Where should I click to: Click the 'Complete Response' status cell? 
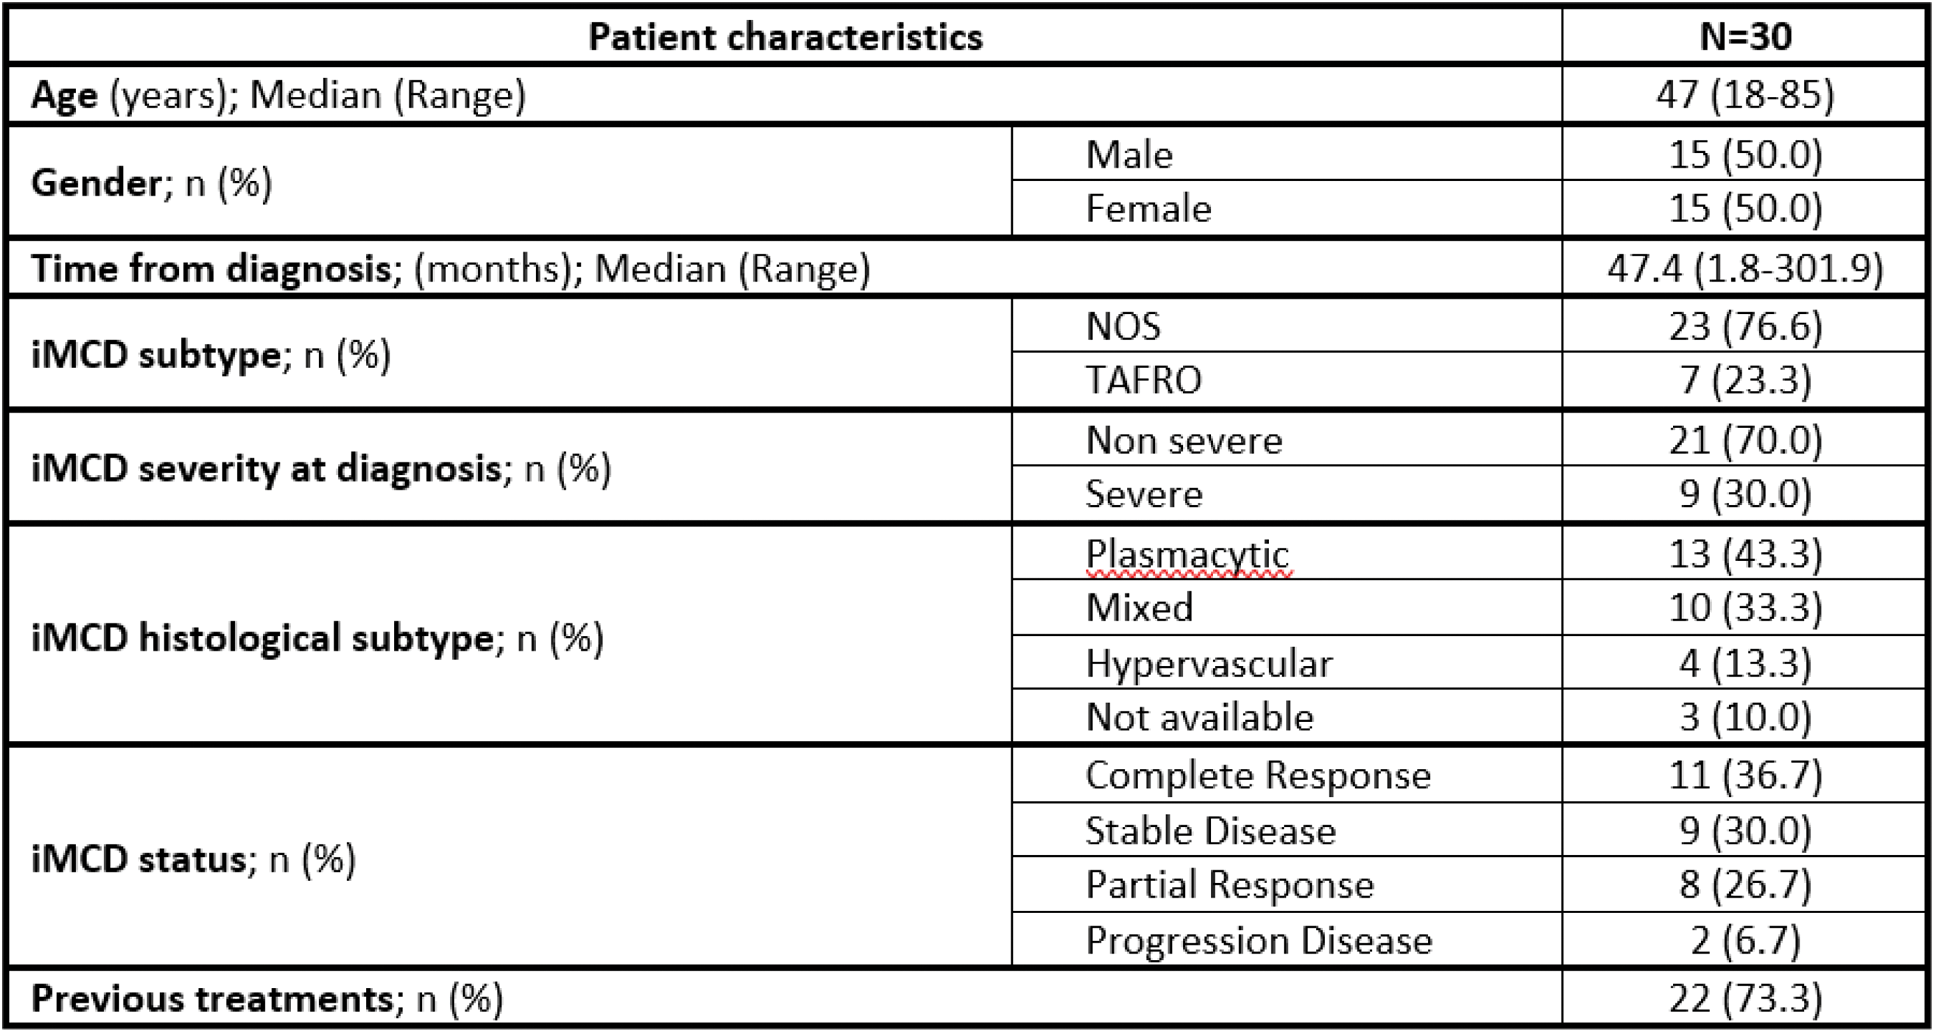pyautogui.click(x=1258, y=776)
